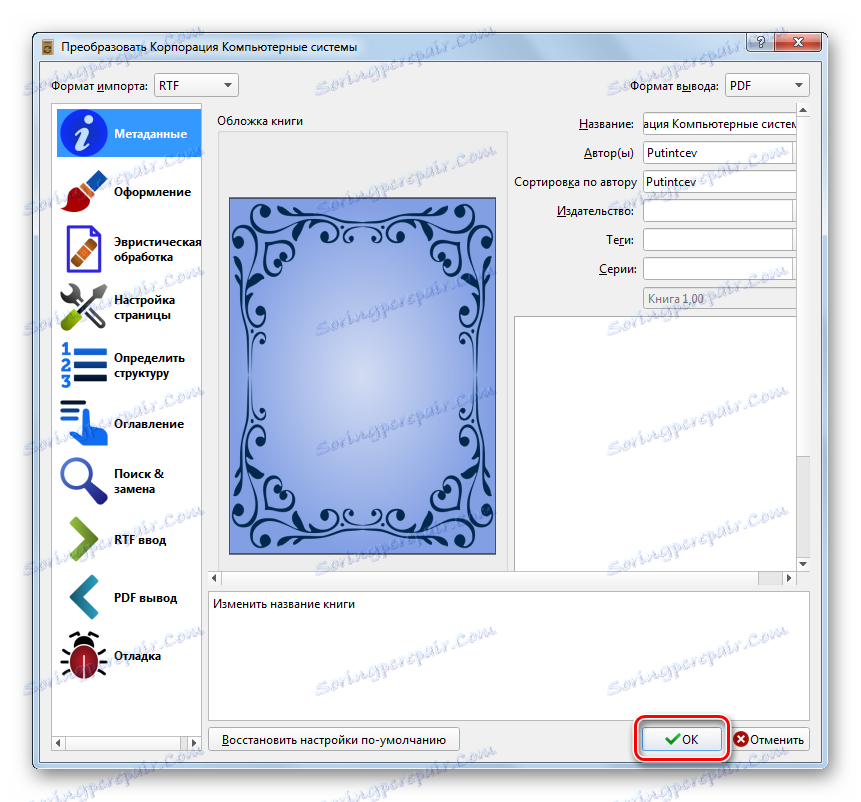Click the help question mark button

(761, 42)
